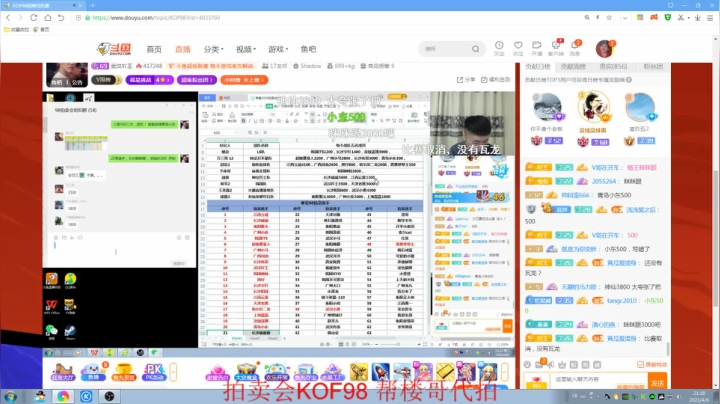Send chat with the 发送 button
720x404 pixels.
[x=658, y=382]
